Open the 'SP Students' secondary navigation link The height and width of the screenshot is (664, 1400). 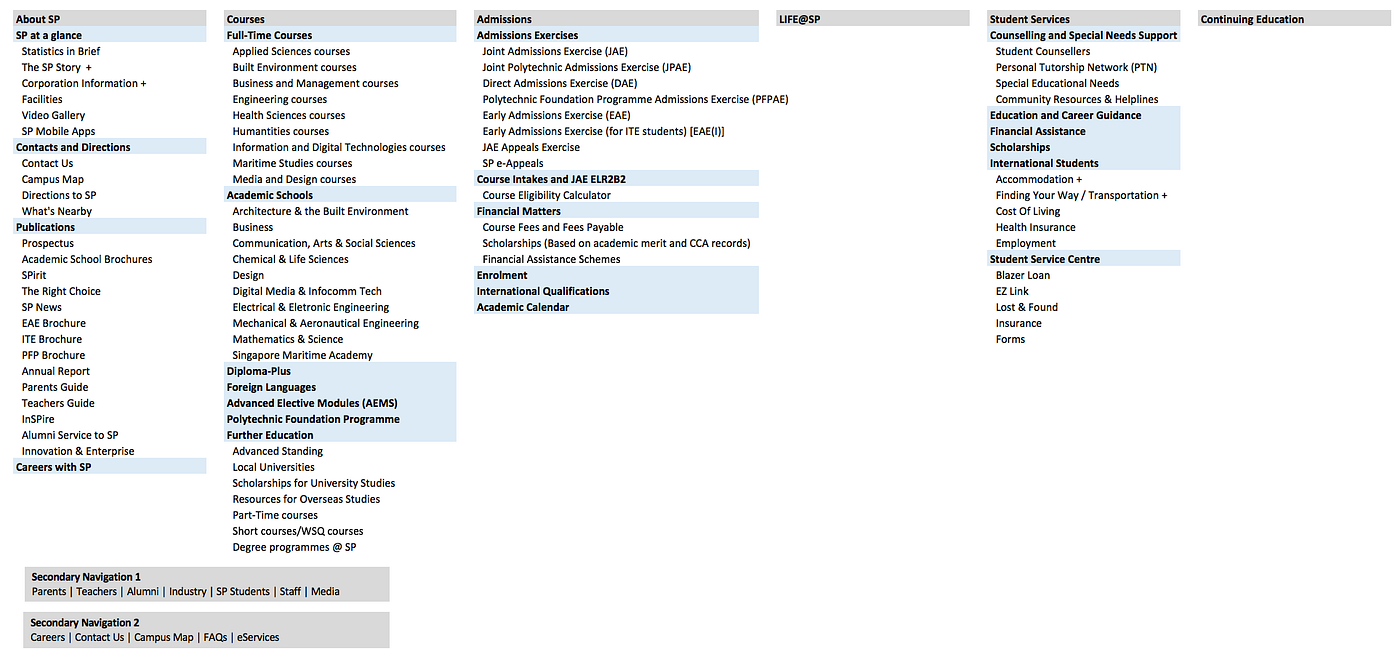(243, 591)
